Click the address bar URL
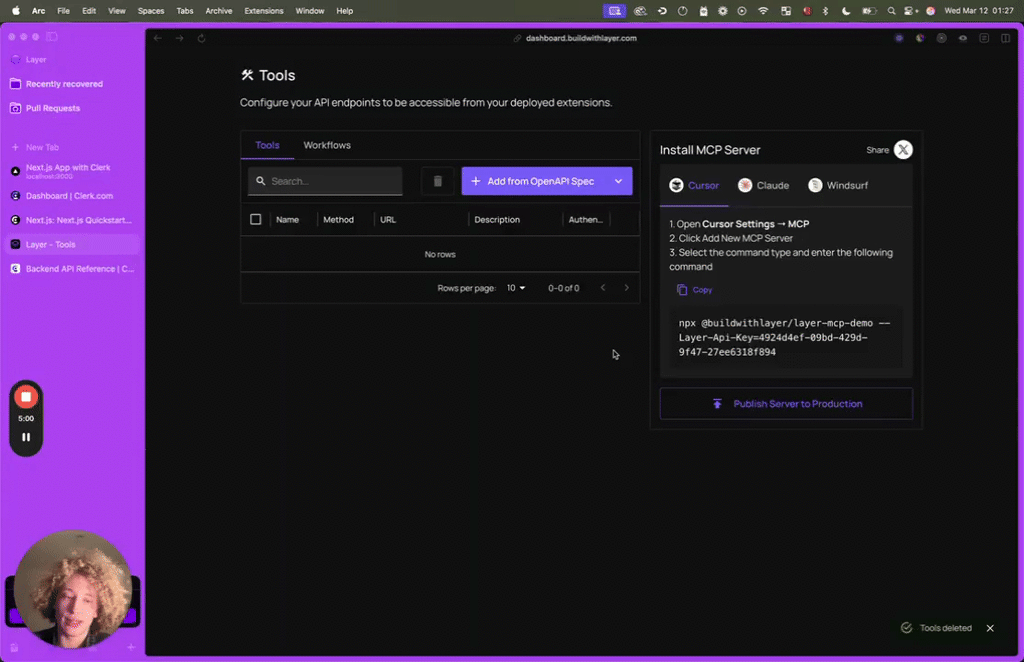 point(581,38)
